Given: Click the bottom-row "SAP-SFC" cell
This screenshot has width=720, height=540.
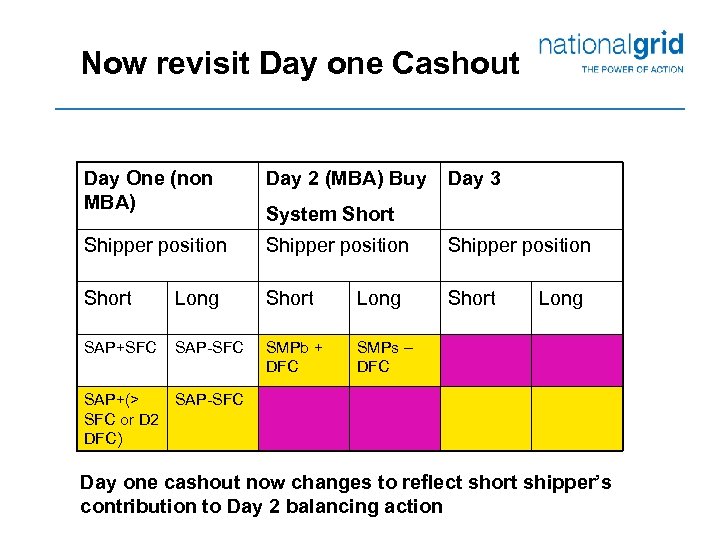Looking at the screenshot, I should click(x=212, y=418).
